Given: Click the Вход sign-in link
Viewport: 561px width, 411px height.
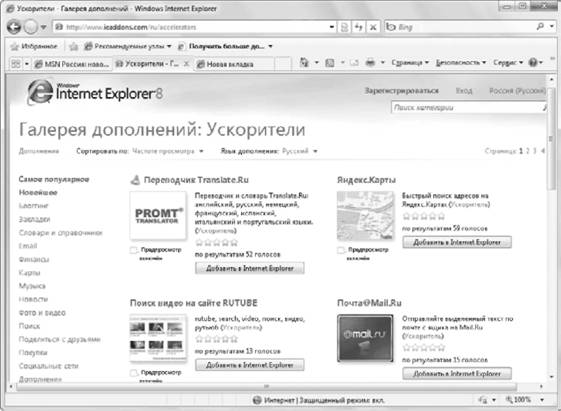Looking at the screenshot, I should [x=464, y=91].
